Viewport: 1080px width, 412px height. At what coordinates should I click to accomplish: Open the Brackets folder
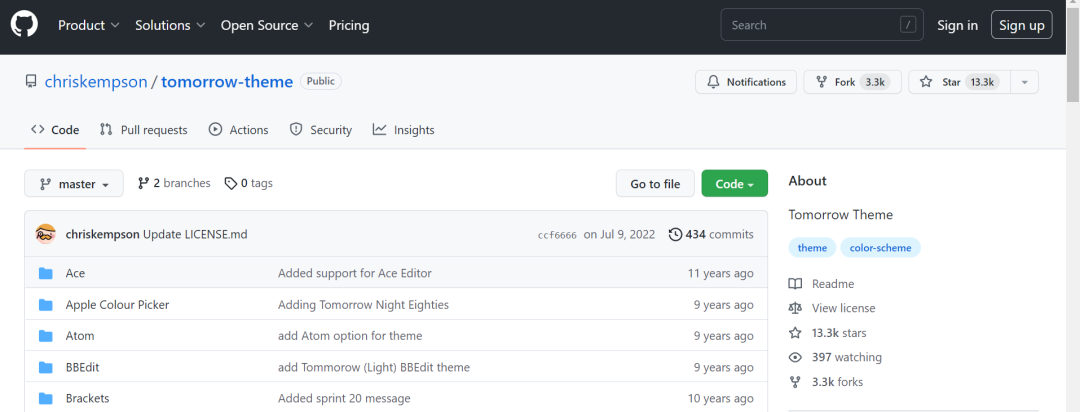tap(87, 398)
